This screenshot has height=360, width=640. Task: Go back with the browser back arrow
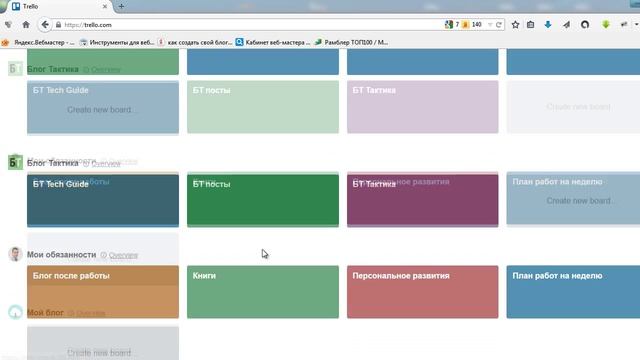pos(45,25)
